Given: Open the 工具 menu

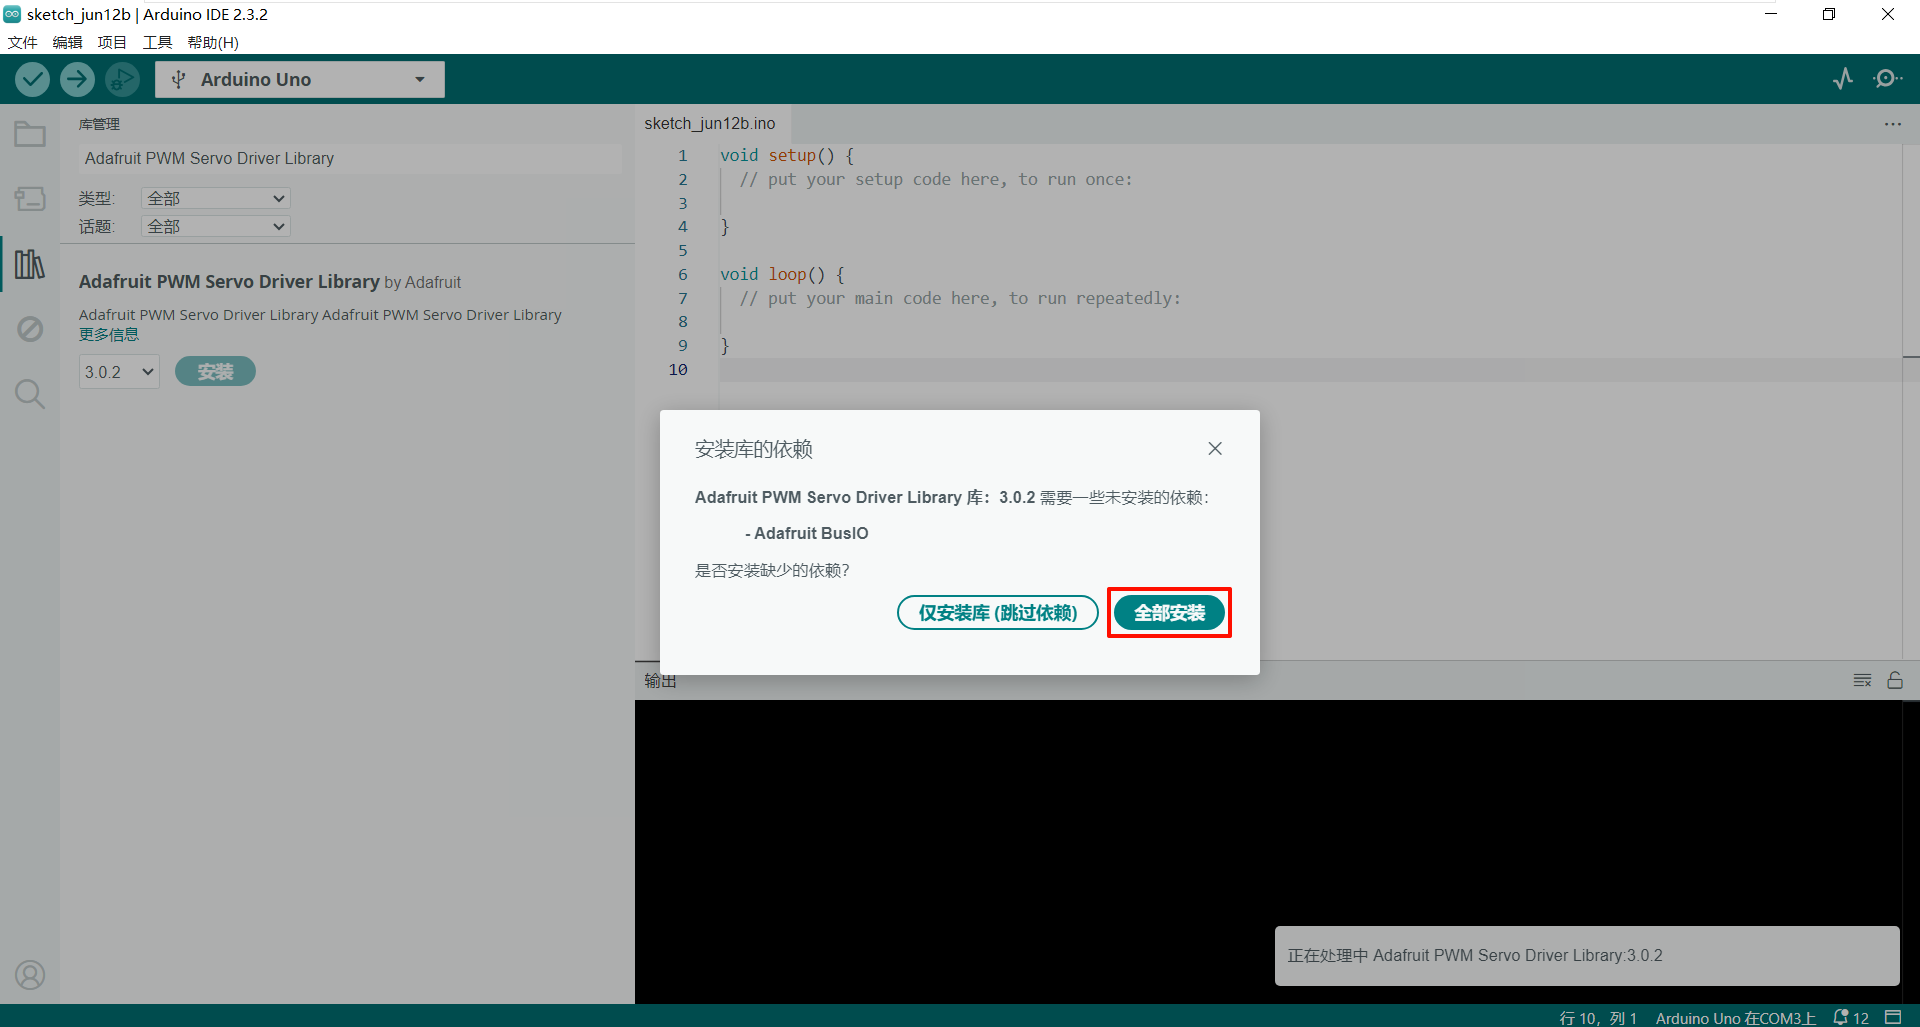Looking at the screenshot, I should click(x=157, y=42).
